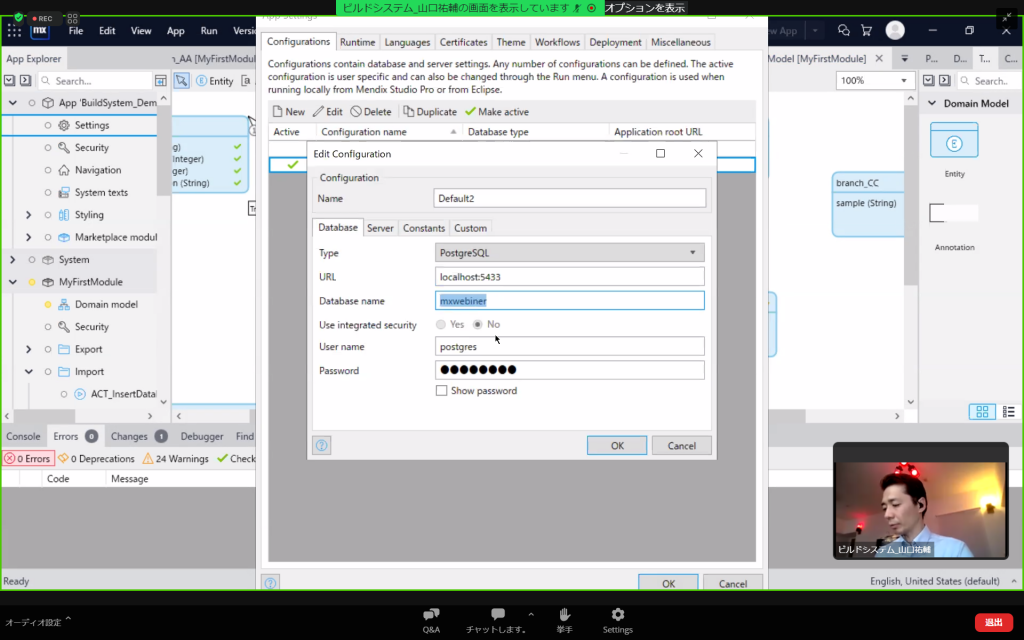This screenshot has height=640, width=1024.
Task: Click the Delete configuration icon
Action: click(x=356, y=112)
